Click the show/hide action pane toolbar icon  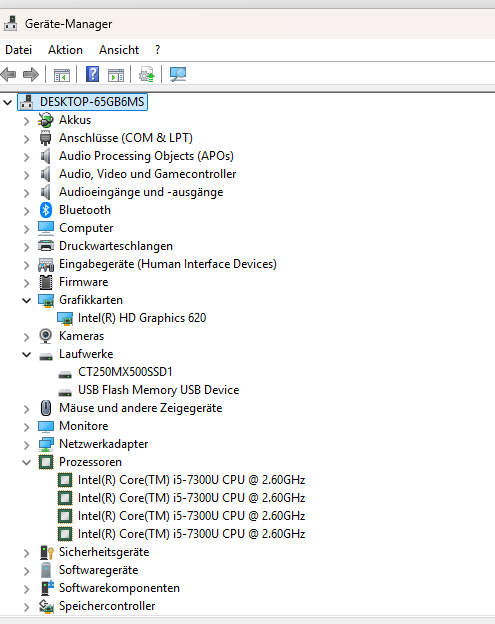116,74
